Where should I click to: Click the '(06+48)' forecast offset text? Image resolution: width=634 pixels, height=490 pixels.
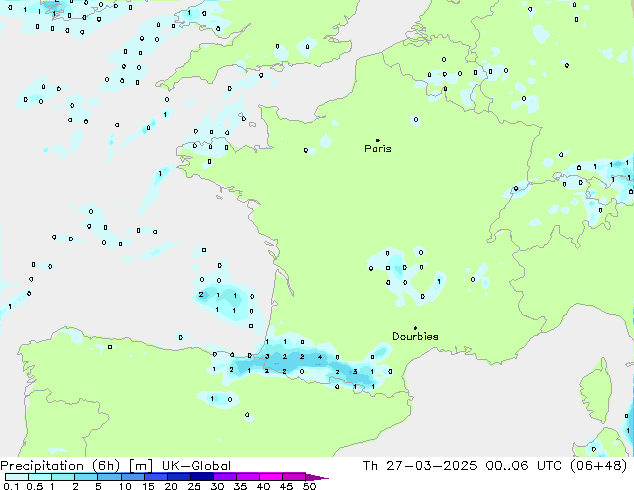tap(598, 466)
